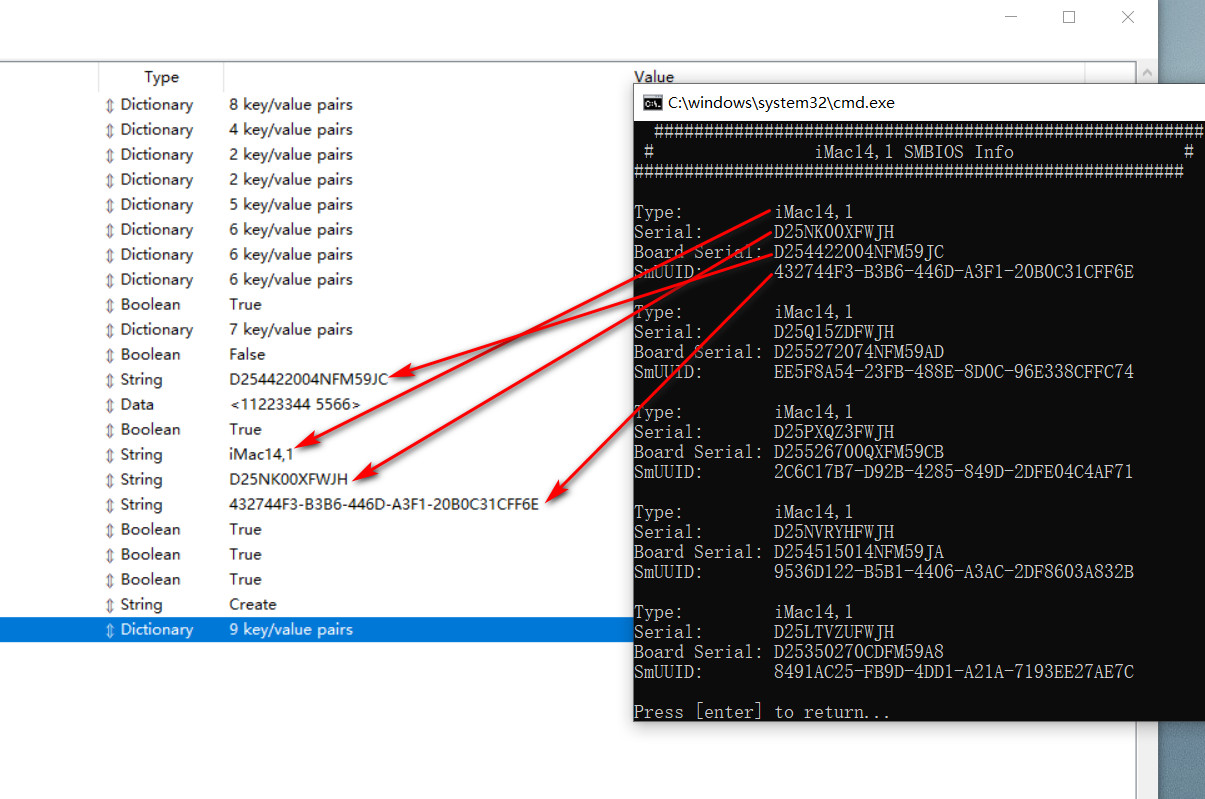Click board serial 'D255272074NFM59AD' in the console
Viewport: 1205px width, 799px height.
pyautogui.click(x=859, y=352)
